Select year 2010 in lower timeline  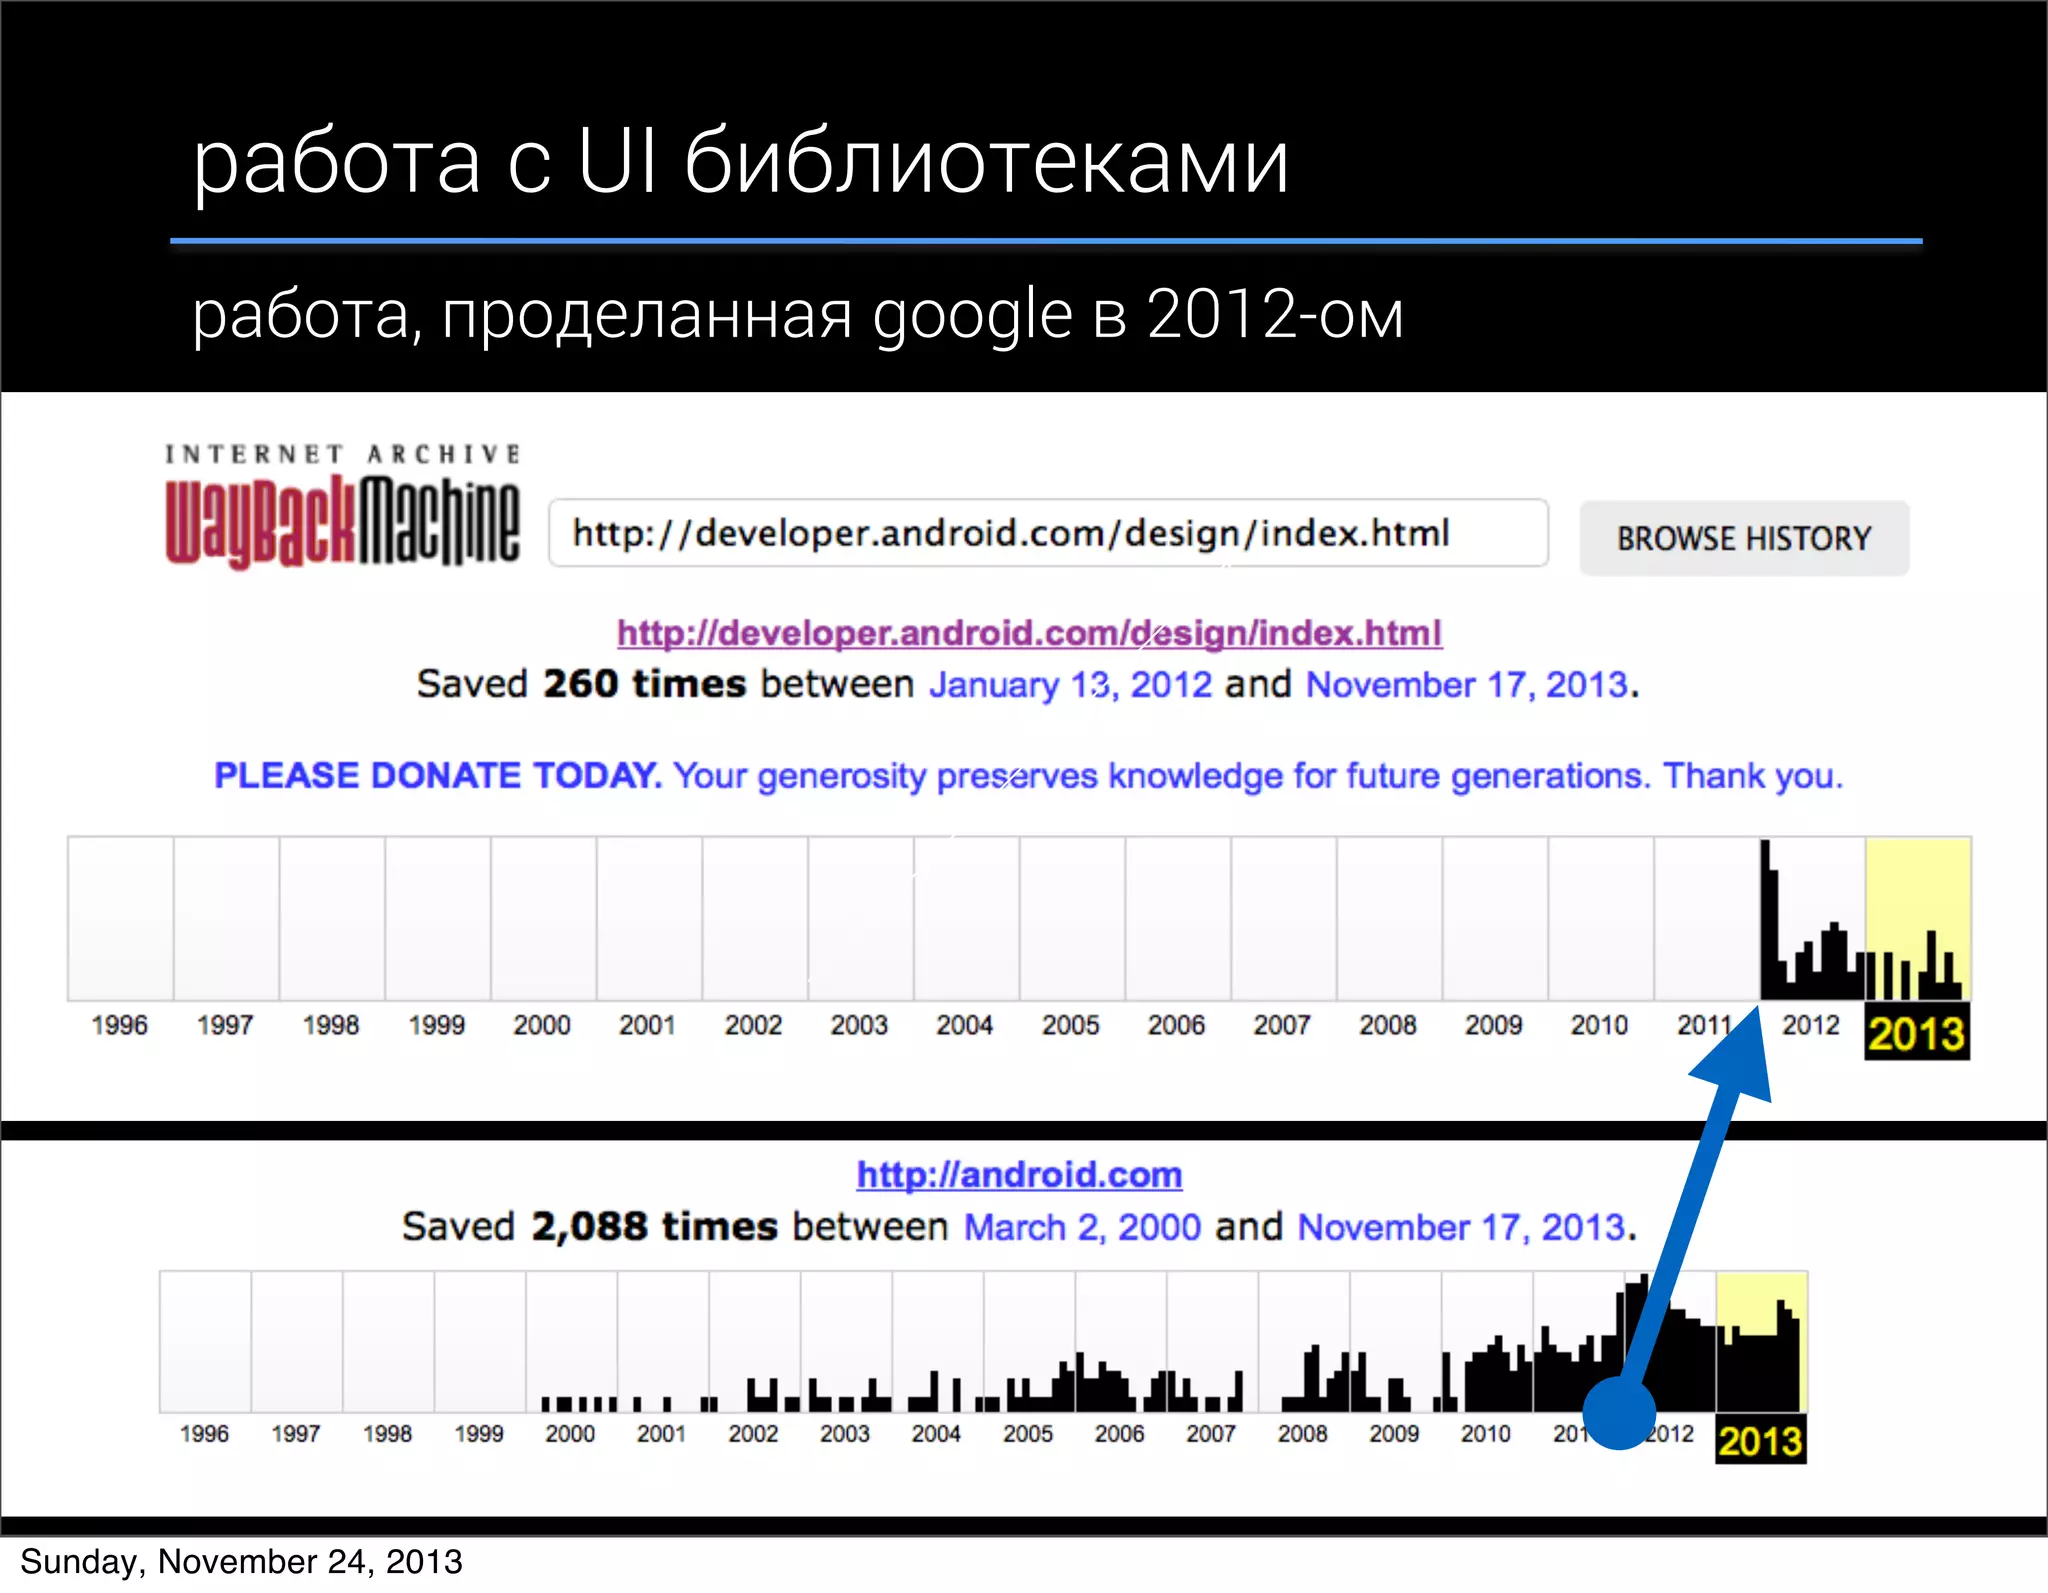[x=1485, y=1434]
